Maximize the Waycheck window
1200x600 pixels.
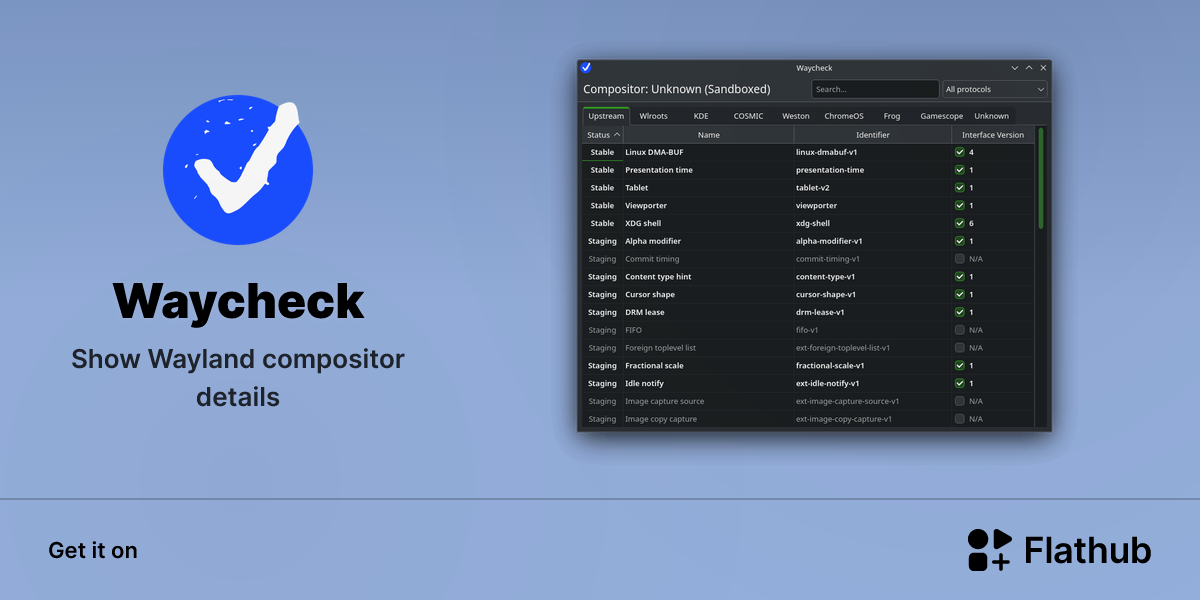(1029, 68)
